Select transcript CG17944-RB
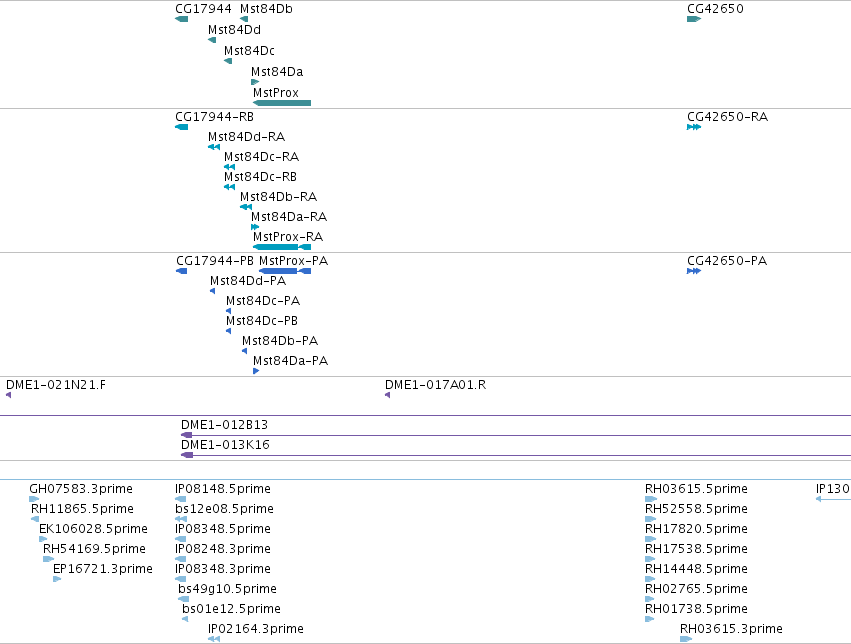Image resolution: width=851 pixels, height=644 pixels. 214,117
